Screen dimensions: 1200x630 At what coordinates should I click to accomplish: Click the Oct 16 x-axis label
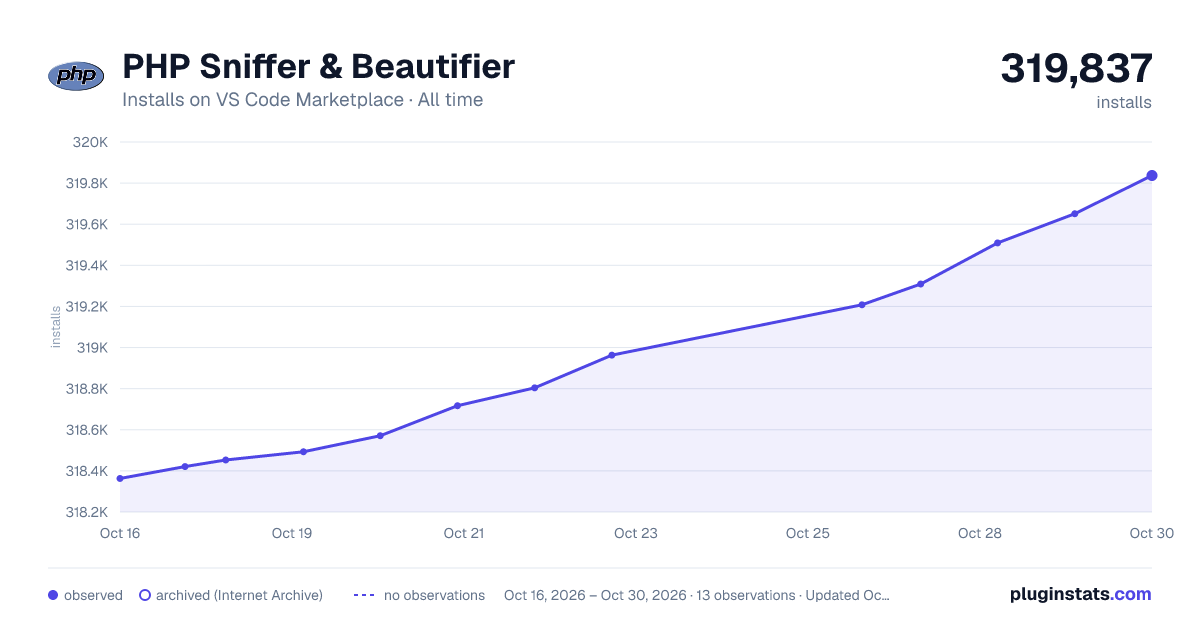click(120, 533)
